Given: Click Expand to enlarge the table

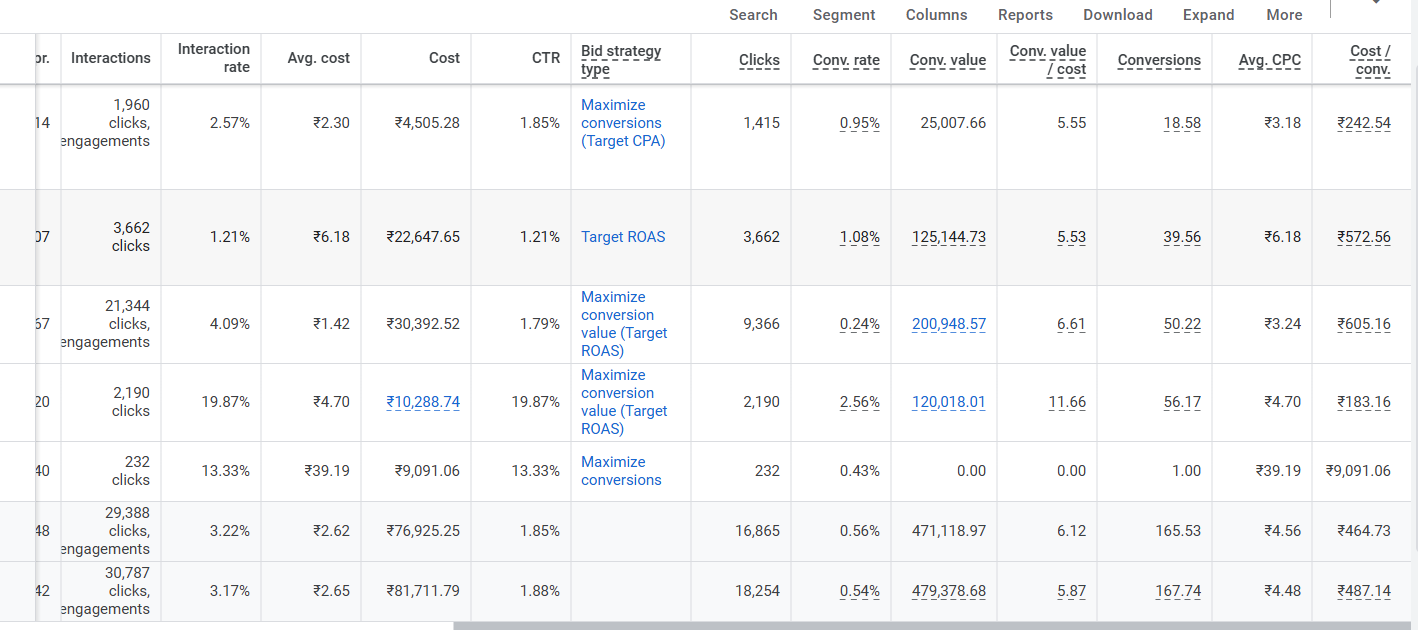Looking at the screenshot, I should pos(1208,15).
